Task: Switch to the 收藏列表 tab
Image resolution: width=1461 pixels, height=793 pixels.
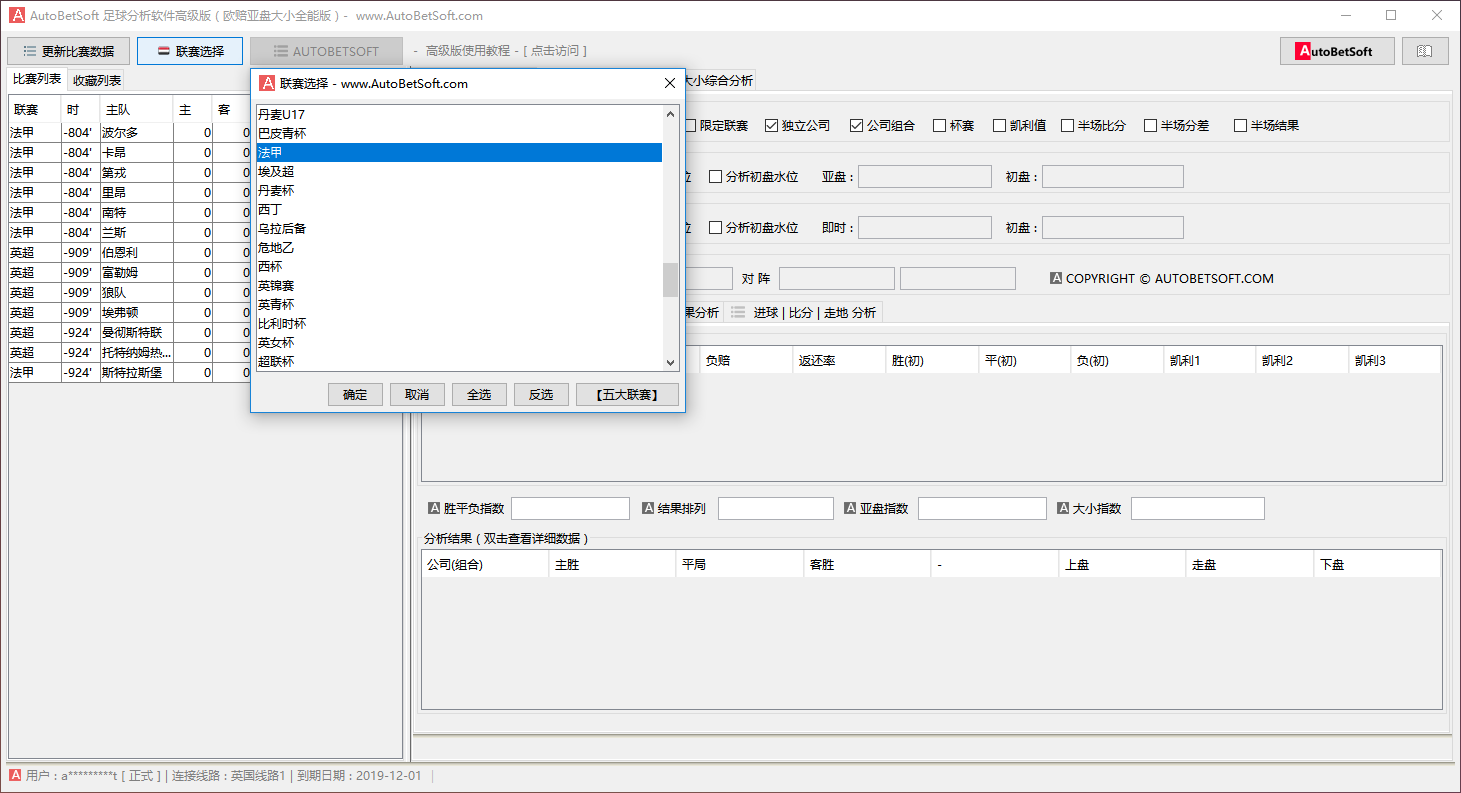Action: (97, 81)
